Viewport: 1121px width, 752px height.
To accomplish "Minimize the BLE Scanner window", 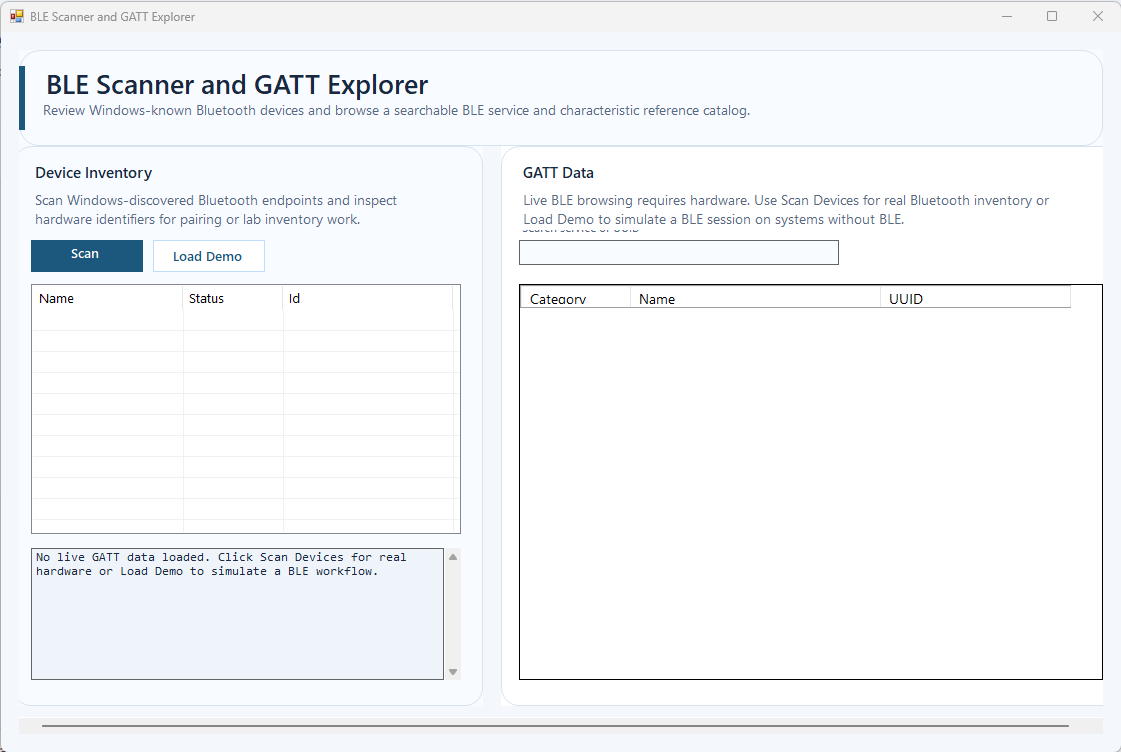I will 1007,16.
